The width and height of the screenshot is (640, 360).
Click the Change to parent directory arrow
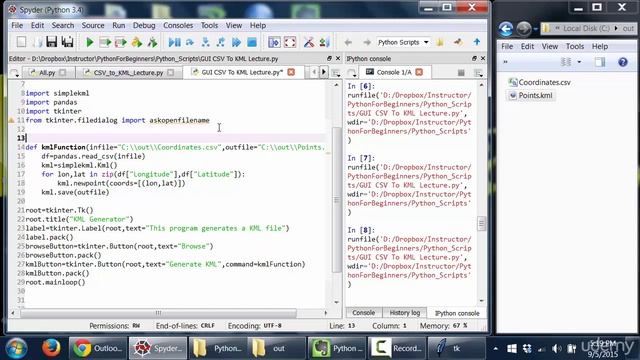(476, 42)
